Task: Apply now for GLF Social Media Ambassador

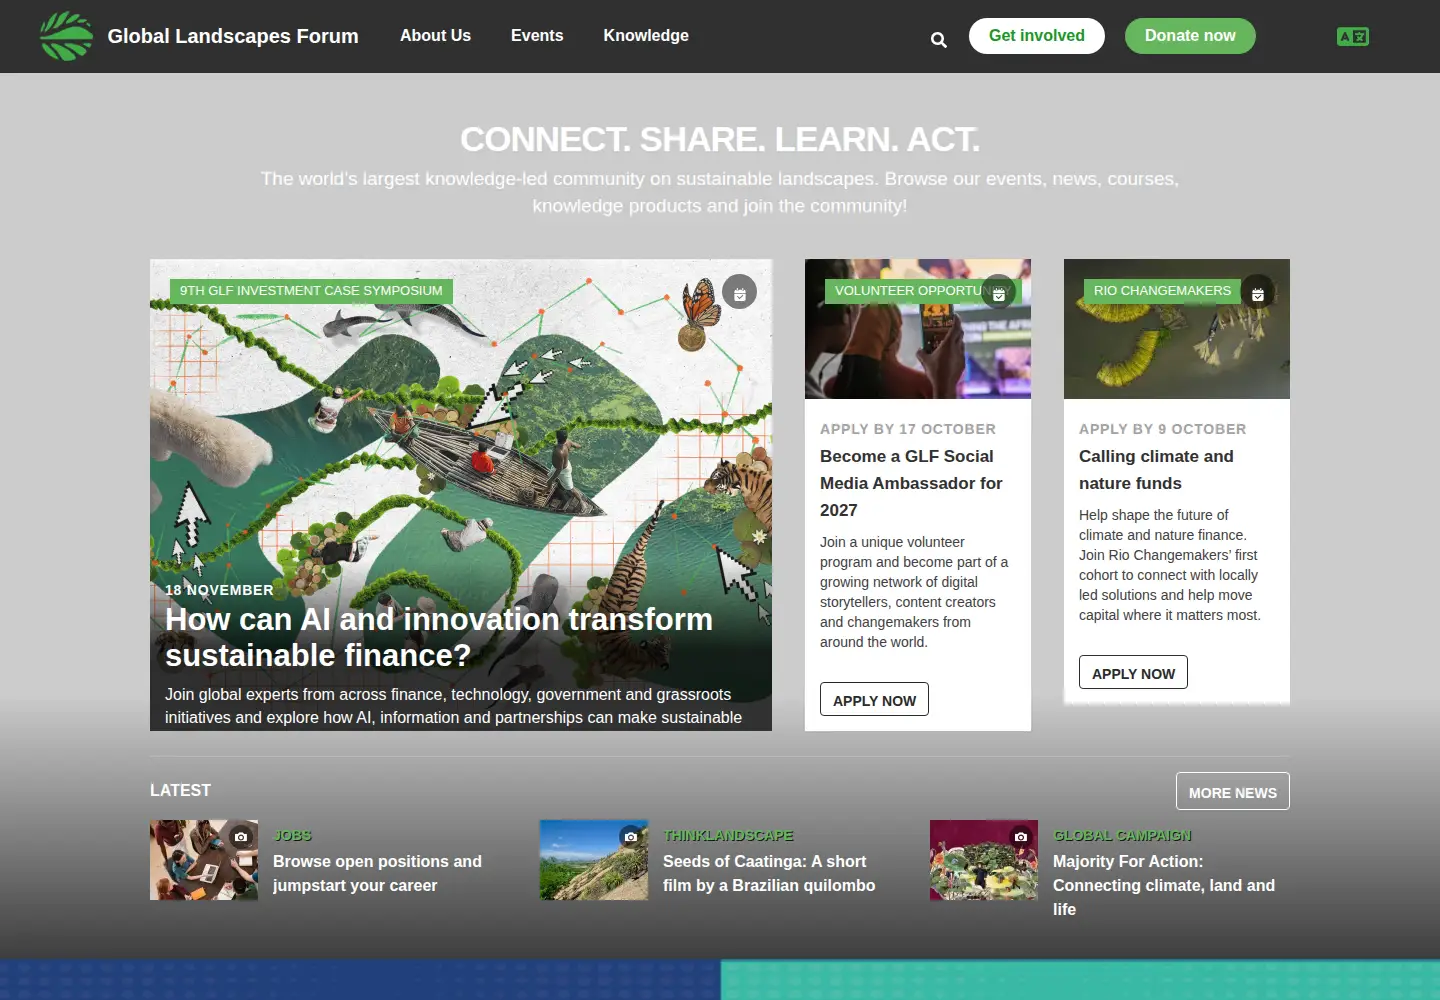Action: click(875, 700)
